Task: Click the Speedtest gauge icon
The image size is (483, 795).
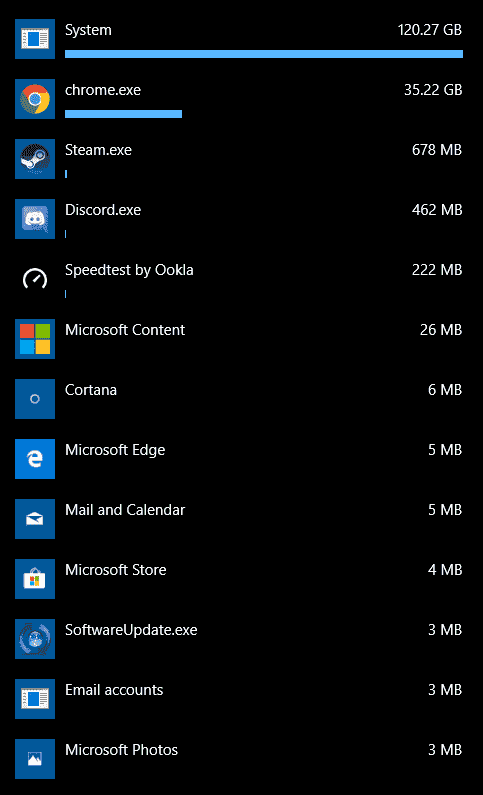Action: tap(35, 279)
